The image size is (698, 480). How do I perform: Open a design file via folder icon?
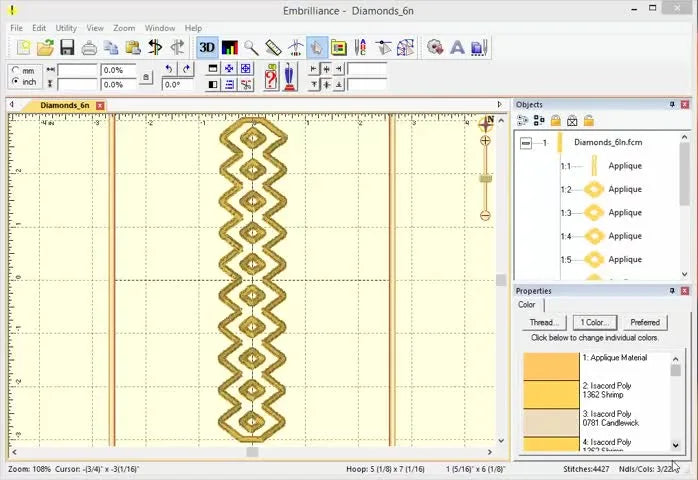45,47
